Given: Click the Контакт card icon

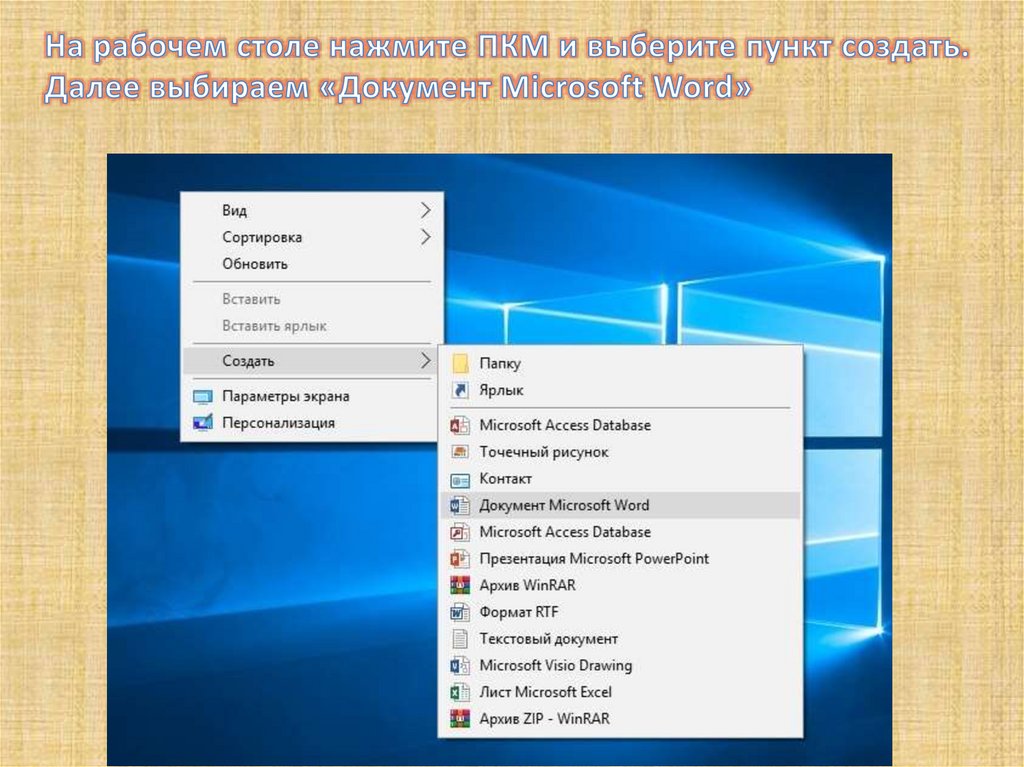Looking at the screenshot, I should [460, 481].
